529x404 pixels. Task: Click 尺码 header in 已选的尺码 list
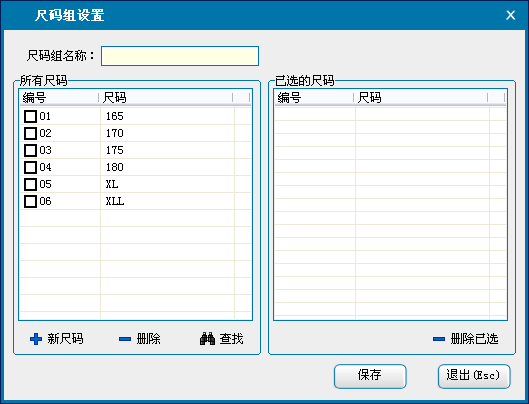click(x=421, y=98)
